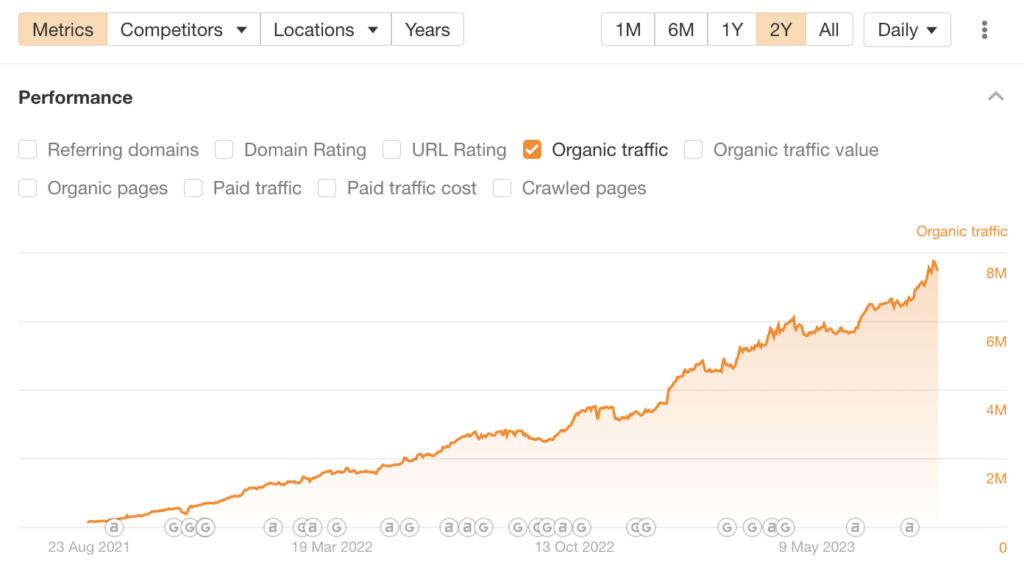
Task: Toggle the Domain Rating checkbox
Action: click(x=225, y=150)
